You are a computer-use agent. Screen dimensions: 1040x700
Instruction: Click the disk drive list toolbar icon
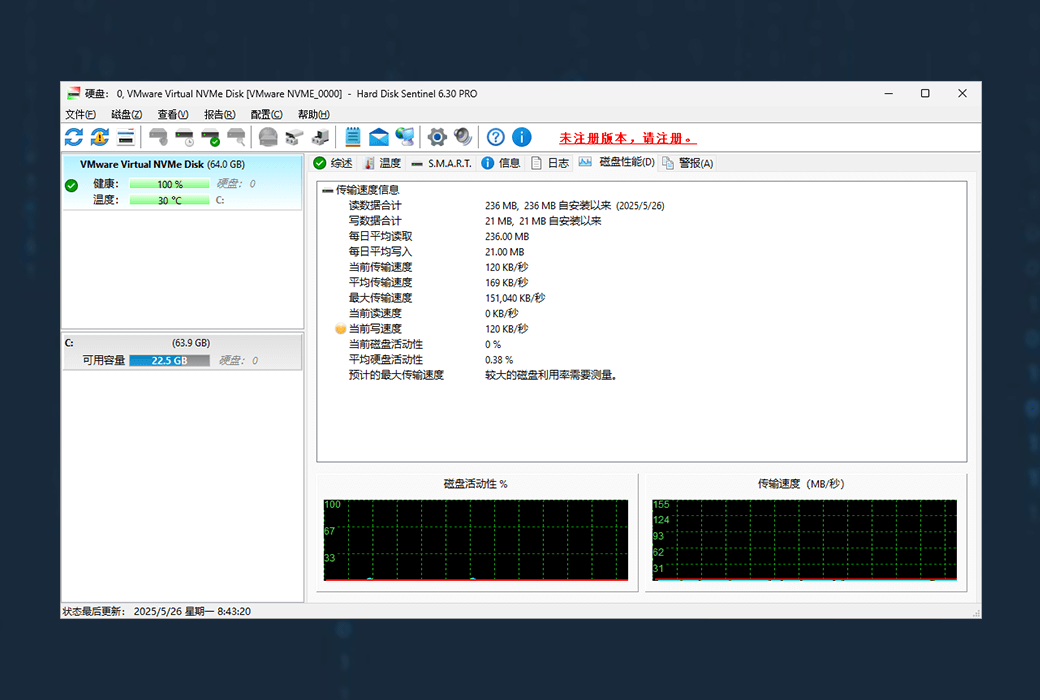pos(126,137)
